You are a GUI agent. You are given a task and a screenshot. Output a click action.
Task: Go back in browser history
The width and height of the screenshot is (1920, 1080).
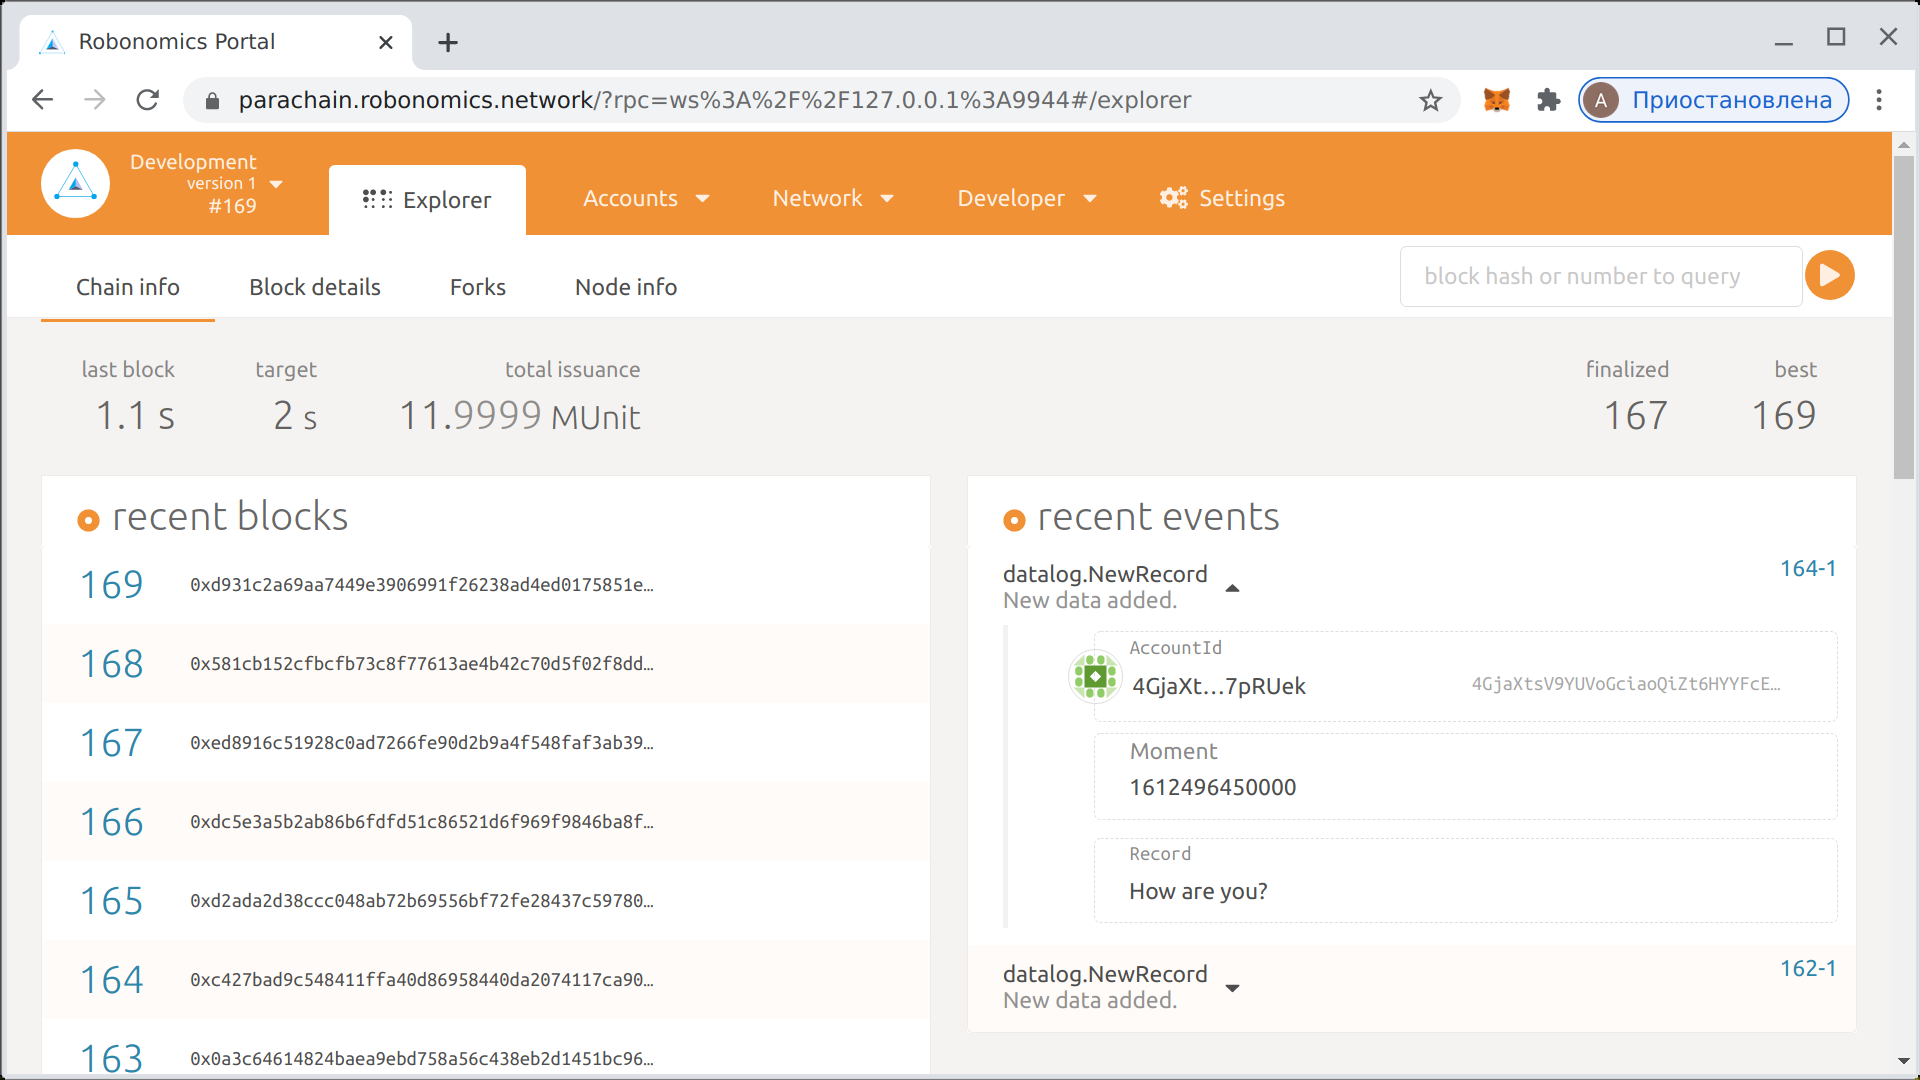point(43,100)
